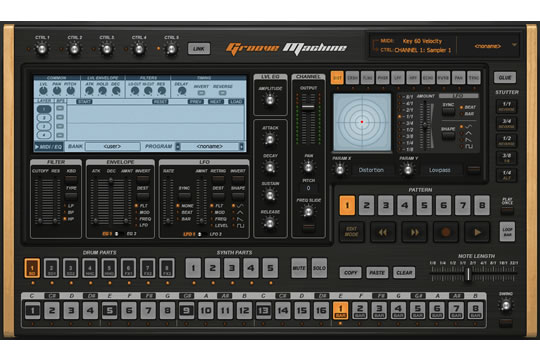
Task: Trigger the 1/4 ALT stutter pad
Action: 507,175
